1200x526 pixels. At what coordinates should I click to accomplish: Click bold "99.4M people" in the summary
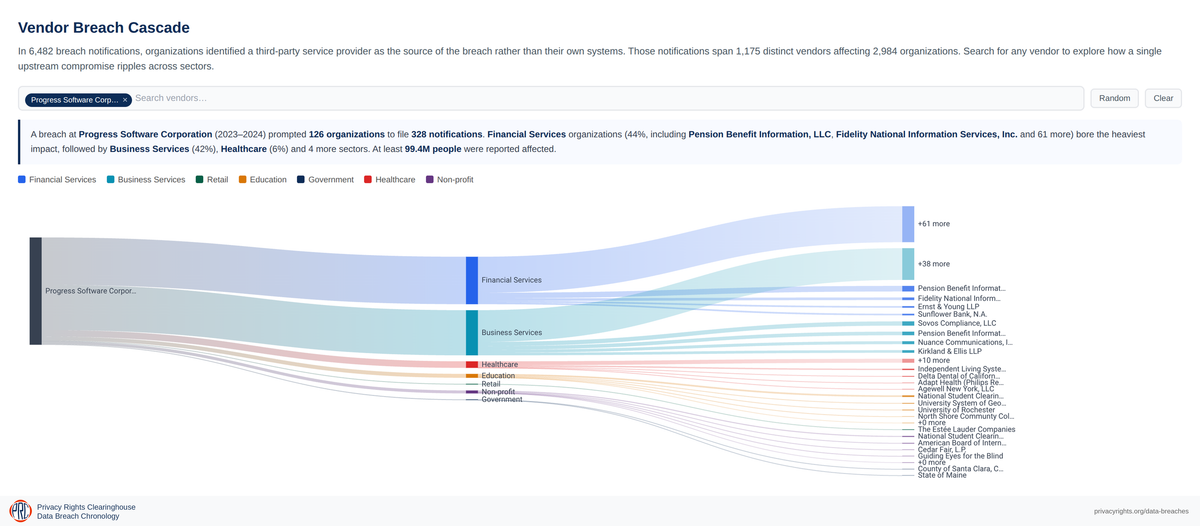pyautogui.click(x=432, y=148)
